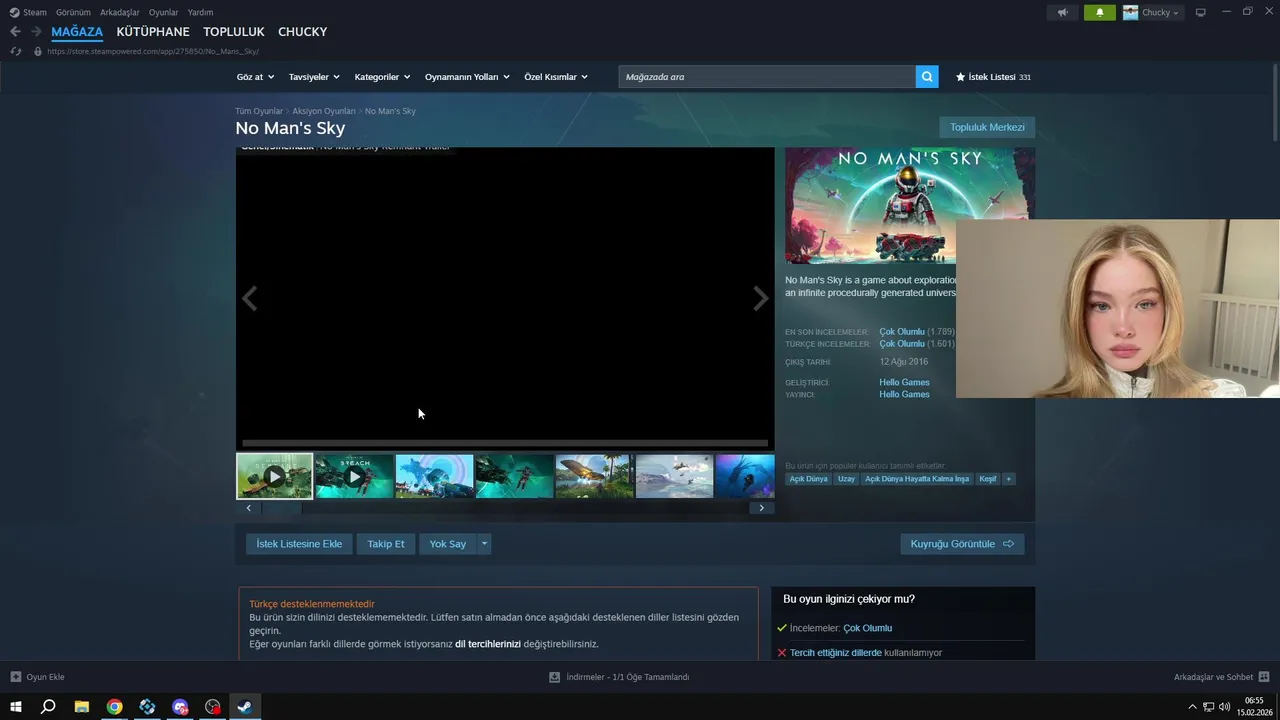Screen dimensions: 1280x720
Task: Switch to the KÜTÜPHANE tab
Action: 153,32
